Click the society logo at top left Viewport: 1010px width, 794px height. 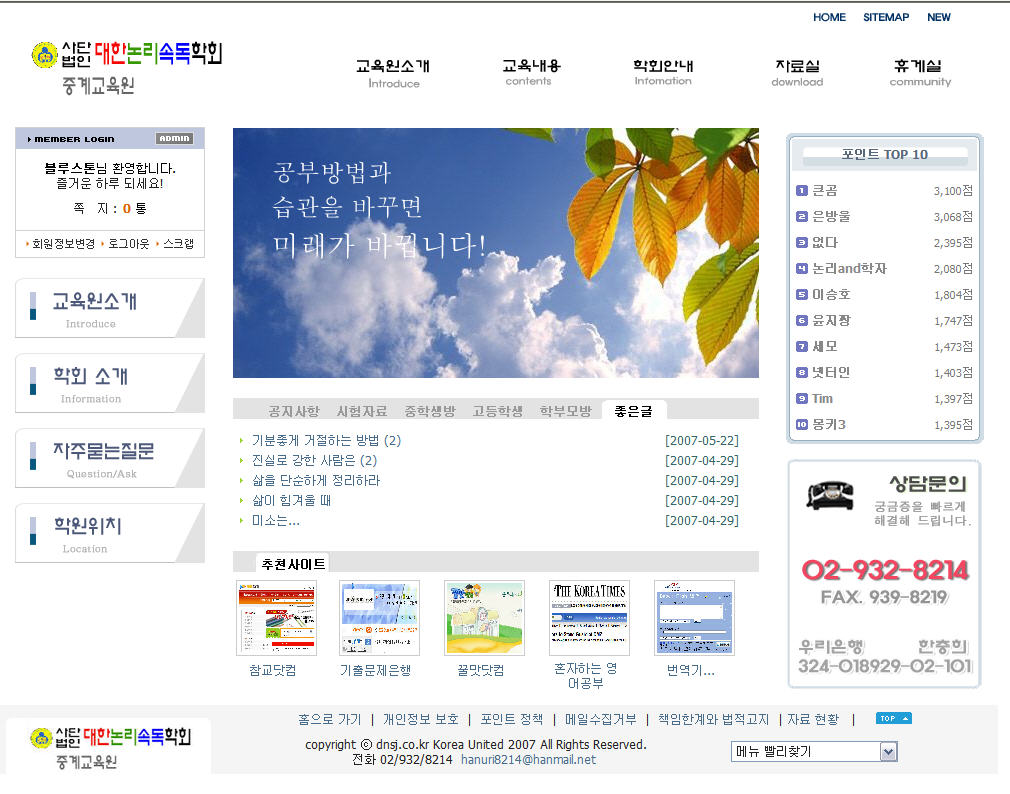tap(126, 64)
